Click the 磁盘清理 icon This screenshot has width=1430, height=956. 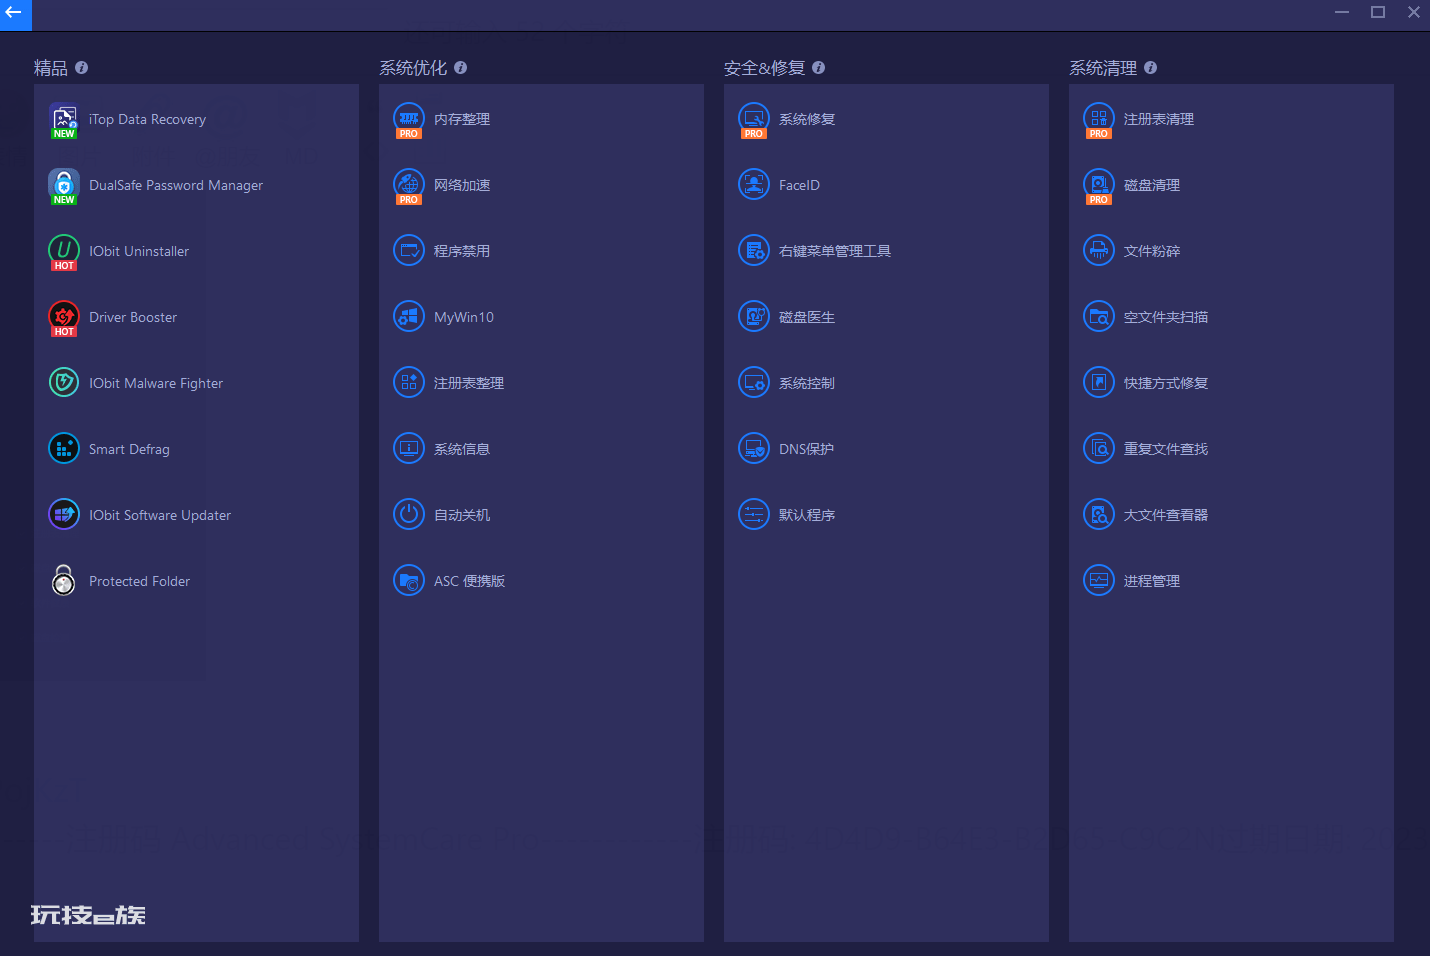pyautogui.click(x=1099, y=185)
